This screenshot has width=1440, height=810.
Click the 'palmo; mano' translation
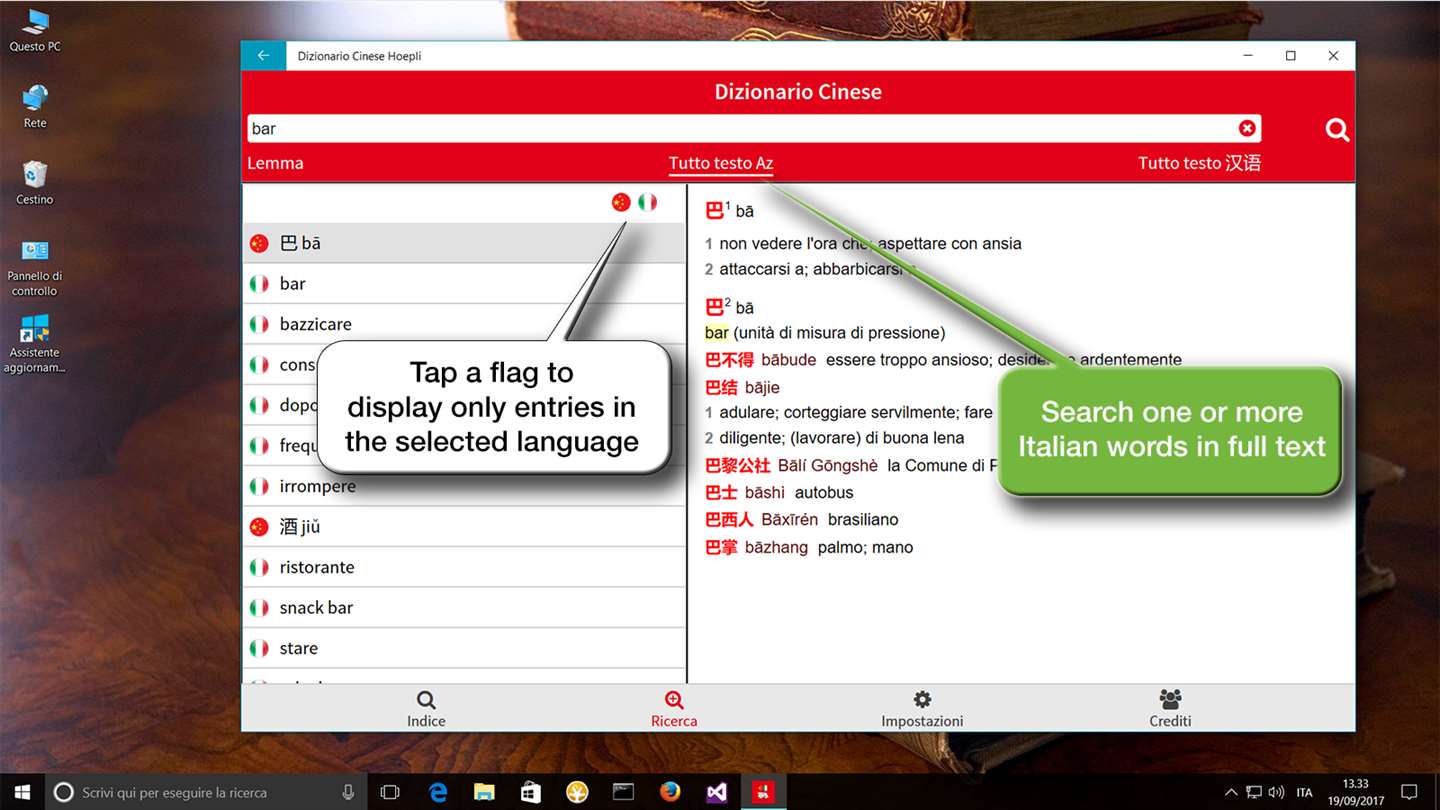point(865,547)
